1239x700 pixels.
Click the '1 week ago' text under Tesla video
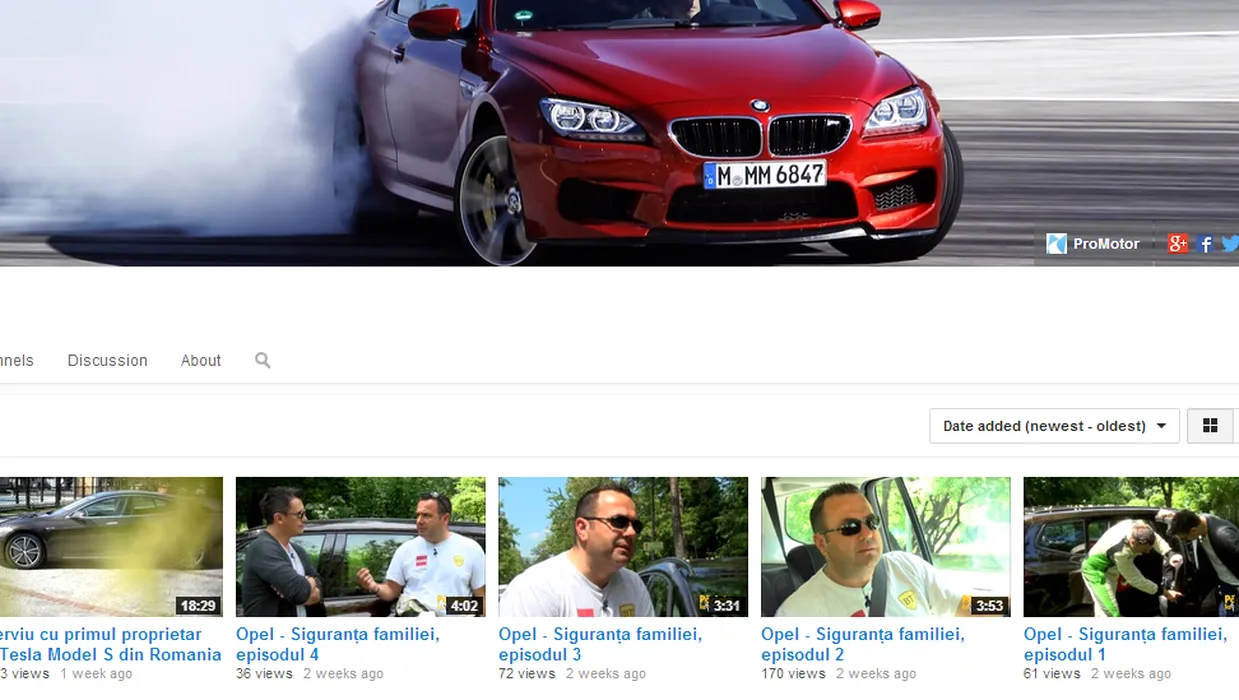pos(96,674)
